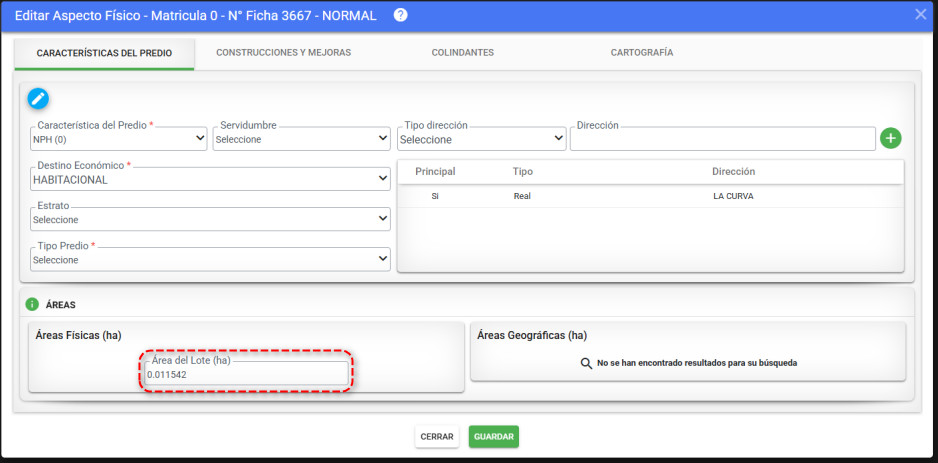This screenshot has height=463, width=938.
Task: Expand the Servidumbre dropdown
Action: coord(301,139)
